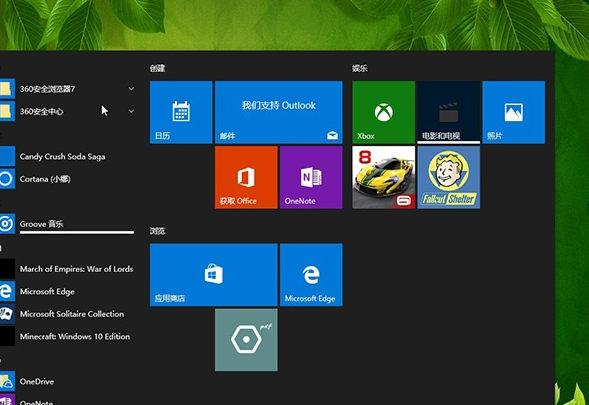Click March of Empires app list icon
Image resolution: width=589 pixels, height=405 pixels.
pyautogui.click(x=7, y=269)
